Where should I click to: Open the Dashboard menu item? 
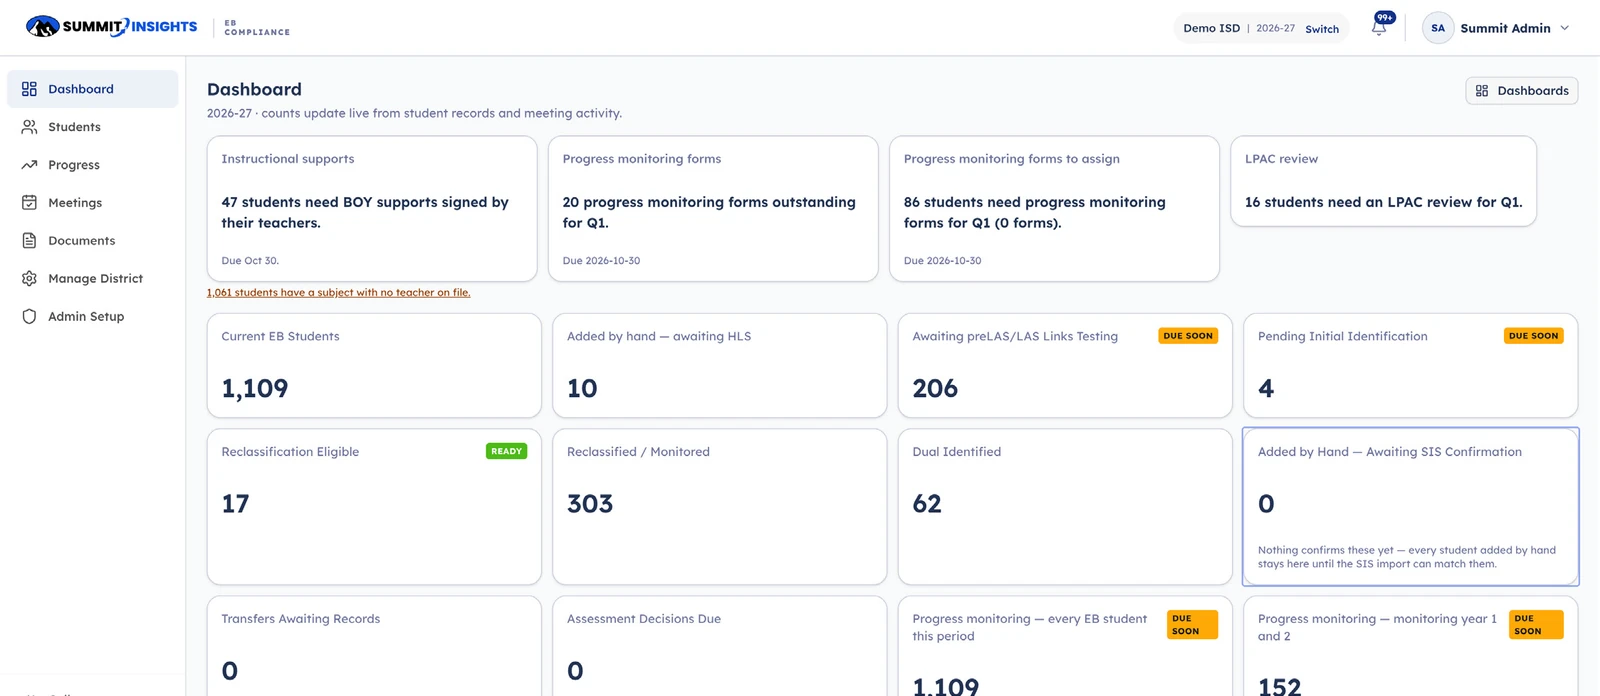coord(93,89)
